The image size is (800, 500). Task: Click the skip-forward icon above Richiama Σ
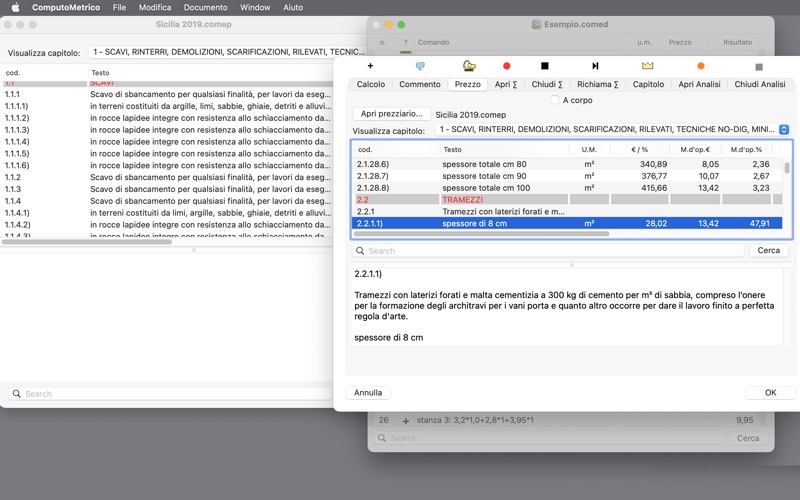tap(595, 66)
